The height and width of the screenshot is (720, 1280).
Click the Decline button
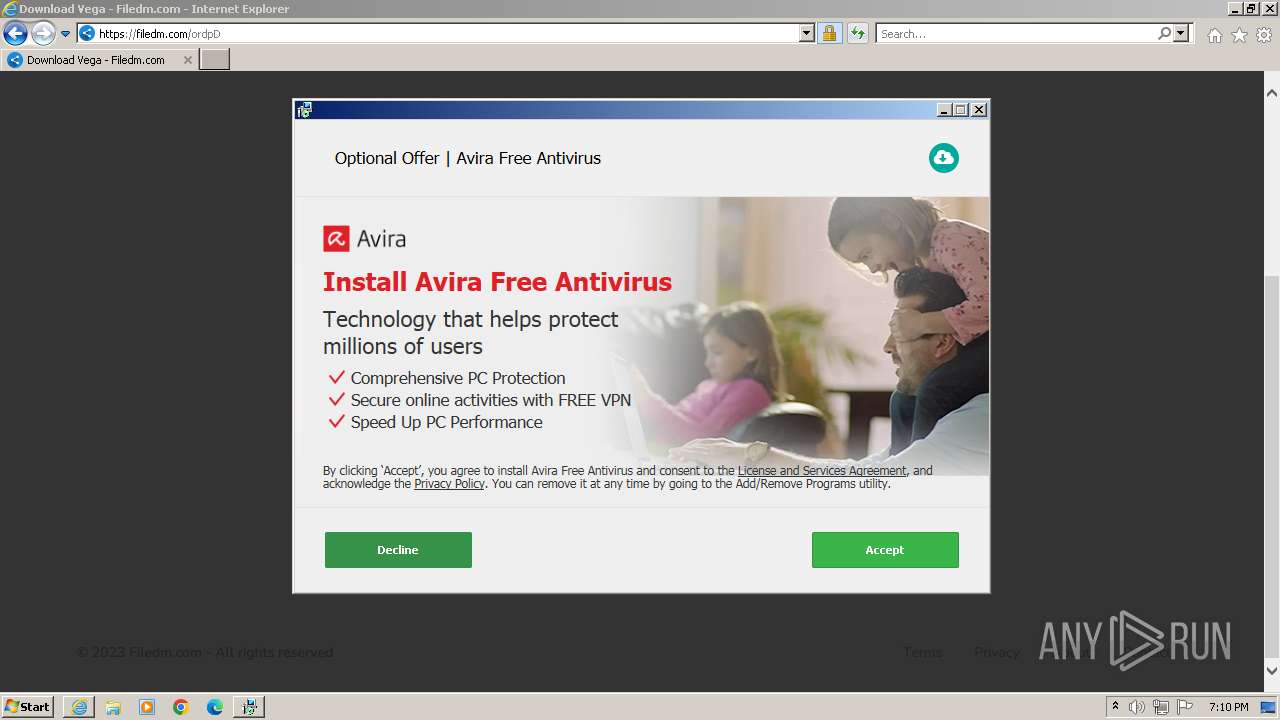(x=398, y=550)
